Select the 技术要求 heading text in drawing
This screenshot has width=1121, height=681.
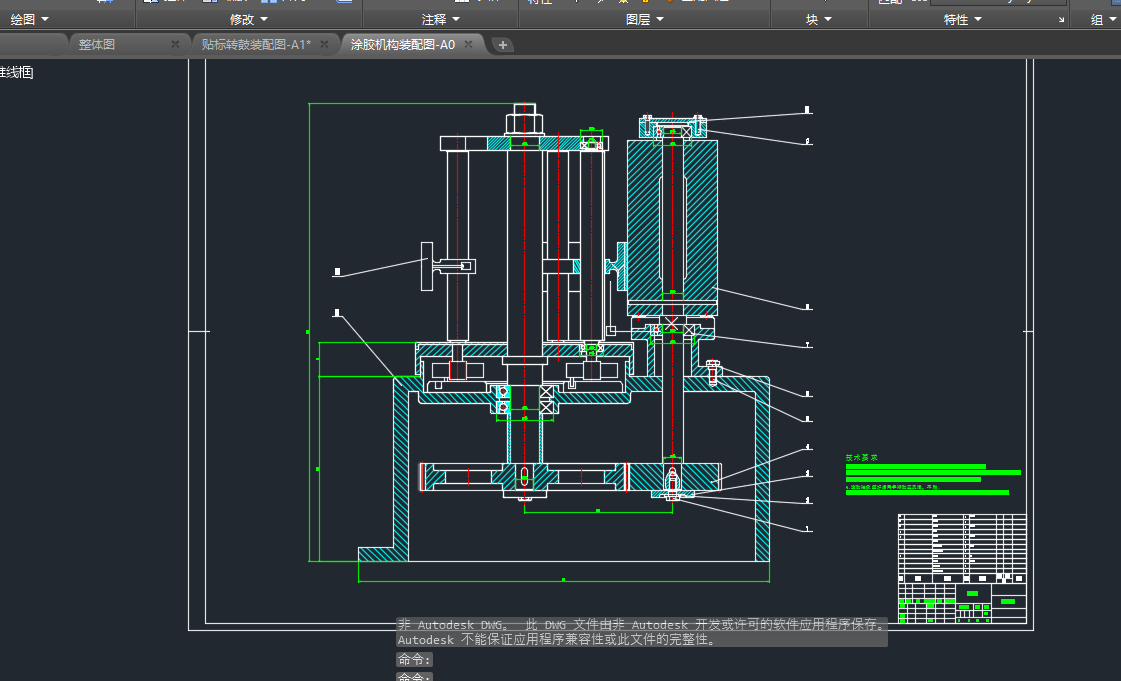[x=862, y=458]
